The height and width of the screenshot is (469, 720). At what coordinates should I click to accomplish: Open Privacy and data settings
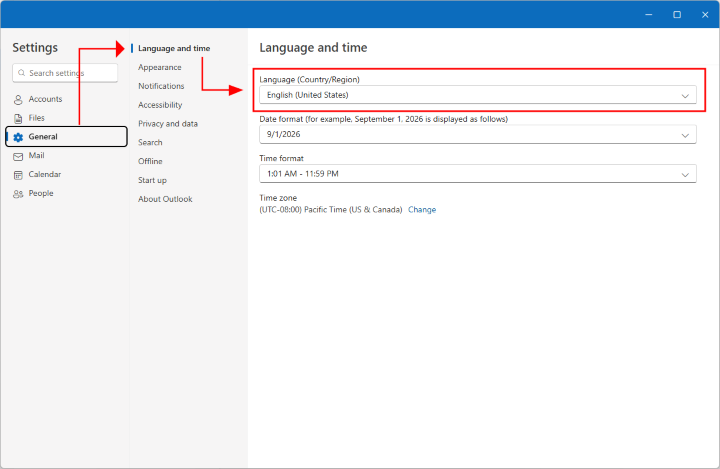click(x=168, y=124)
